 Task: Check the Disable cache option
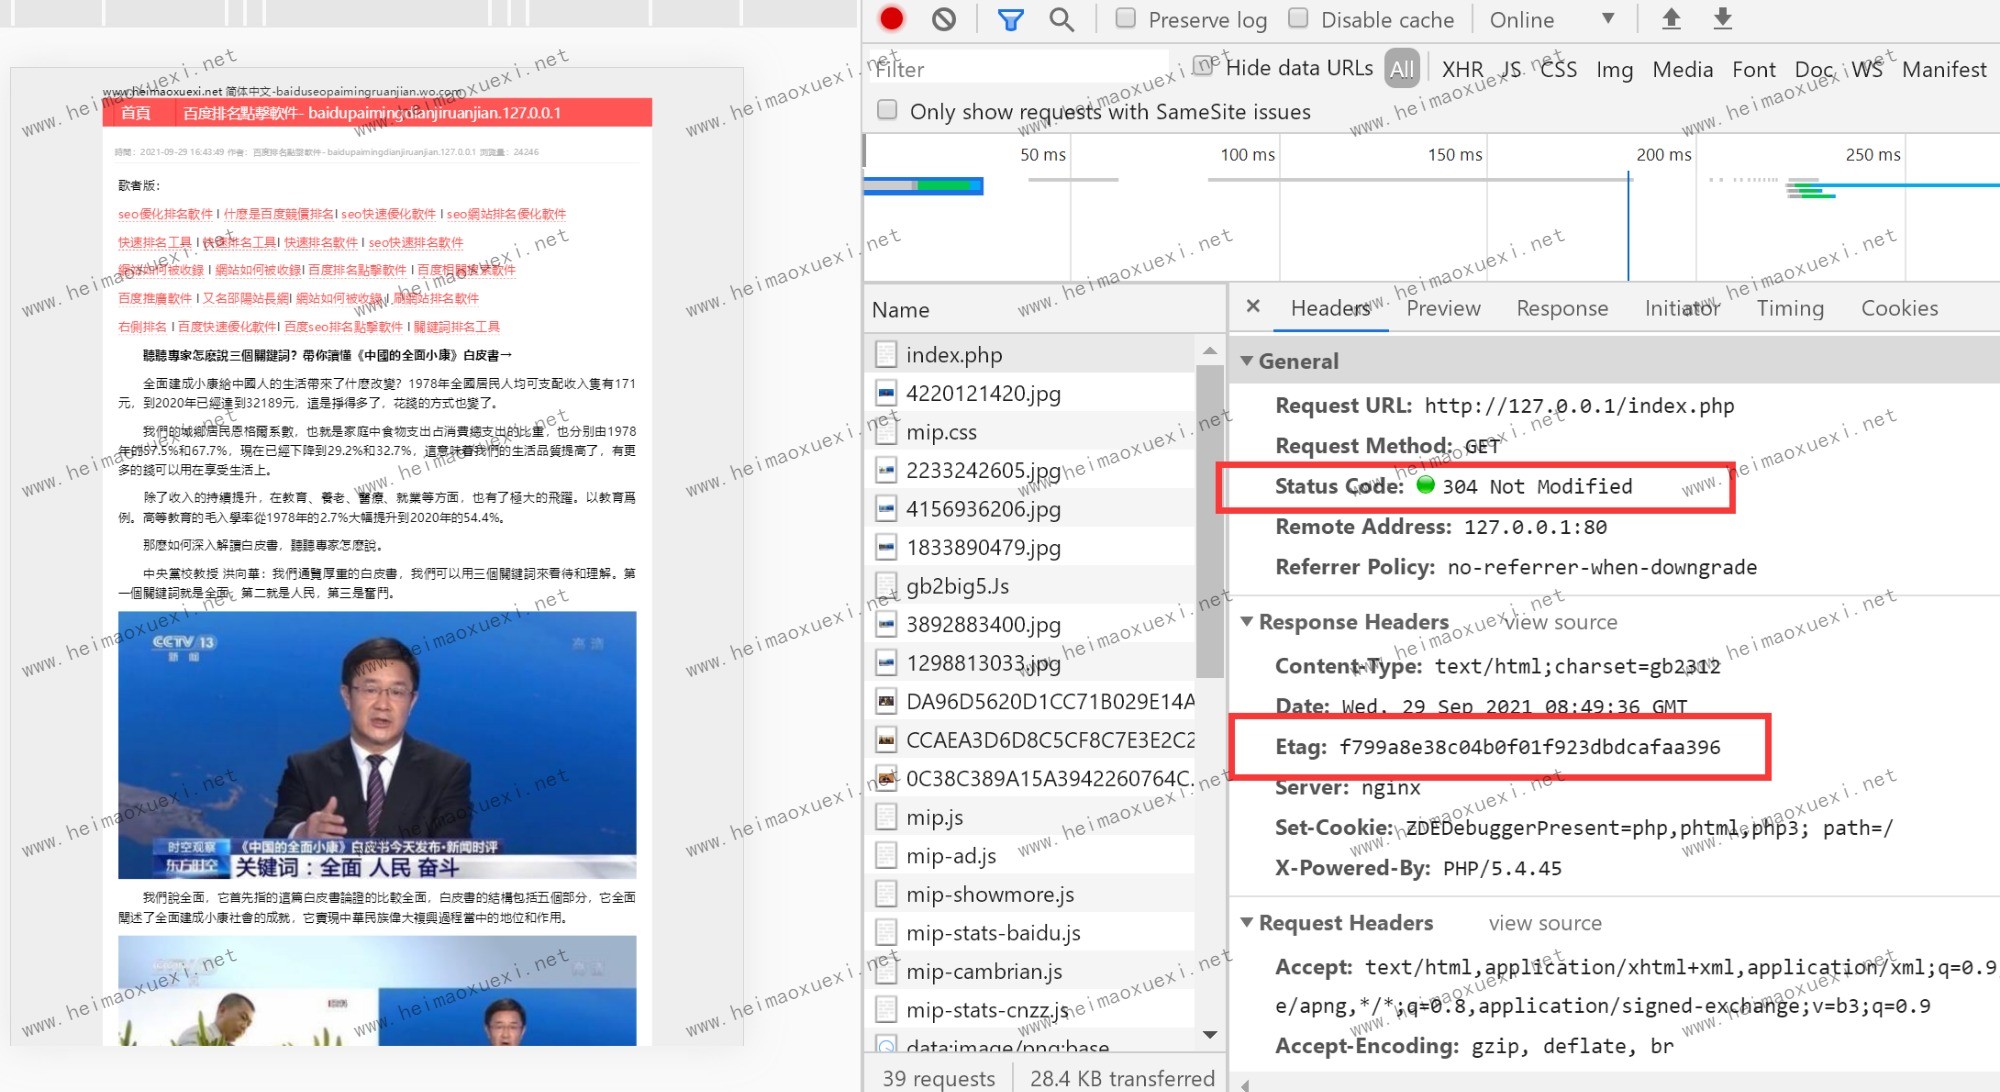[1298, 19]
